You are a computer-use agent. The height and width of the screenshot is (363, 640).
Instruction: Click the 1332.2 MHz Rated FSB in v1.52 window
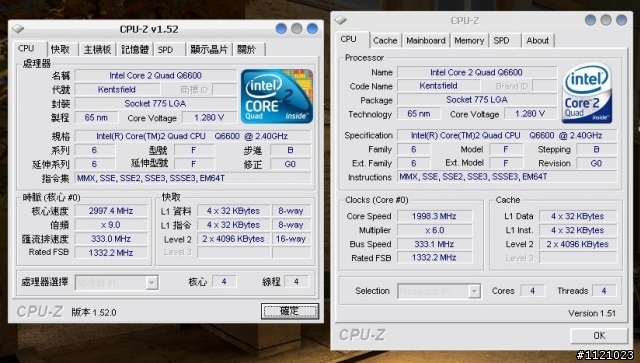click(111, 252)
